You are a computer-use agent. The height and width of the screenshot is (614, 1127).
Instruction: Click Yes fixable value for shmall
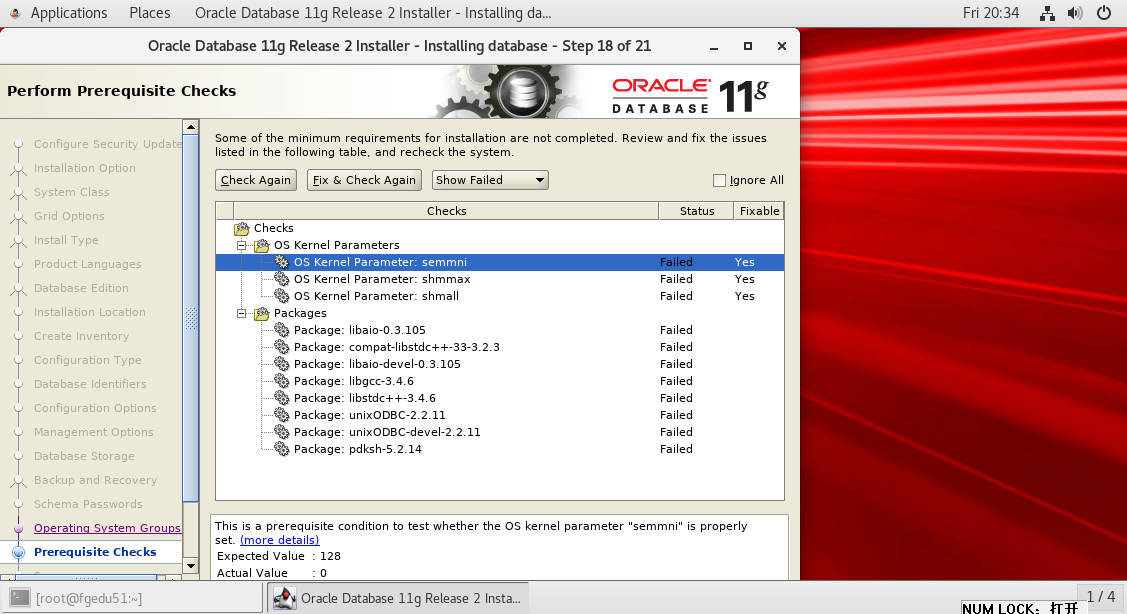pos(745,296)
